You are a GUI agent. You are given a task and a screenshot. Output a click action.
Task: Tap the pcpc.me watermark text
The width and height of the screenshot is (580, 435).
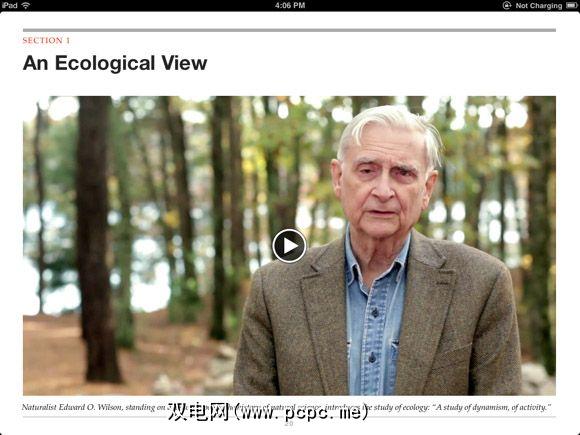click(x=268, y=412)
